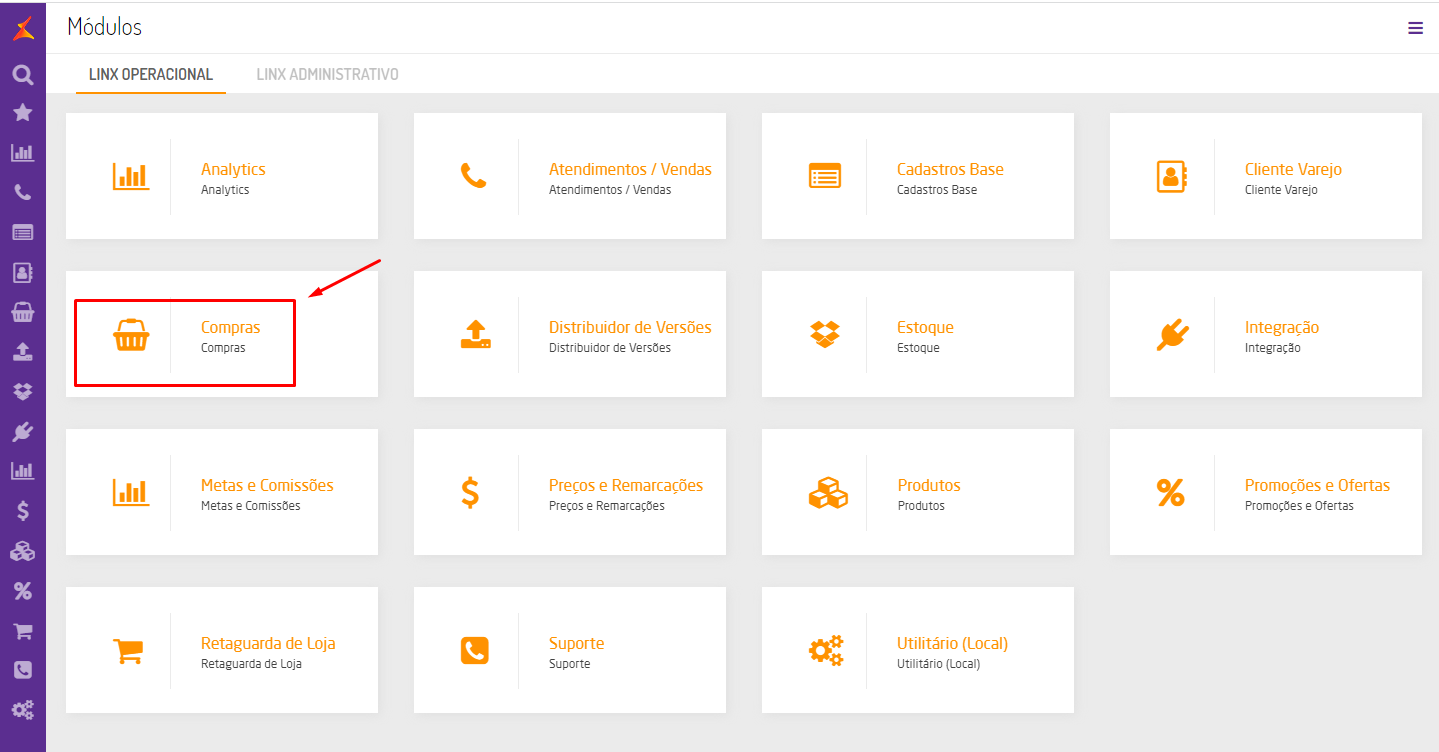Click the list icon on the Cadastros Base card
Viewport: 1439px width, 752px height.
pyautogui.click(x=825, y=176)
